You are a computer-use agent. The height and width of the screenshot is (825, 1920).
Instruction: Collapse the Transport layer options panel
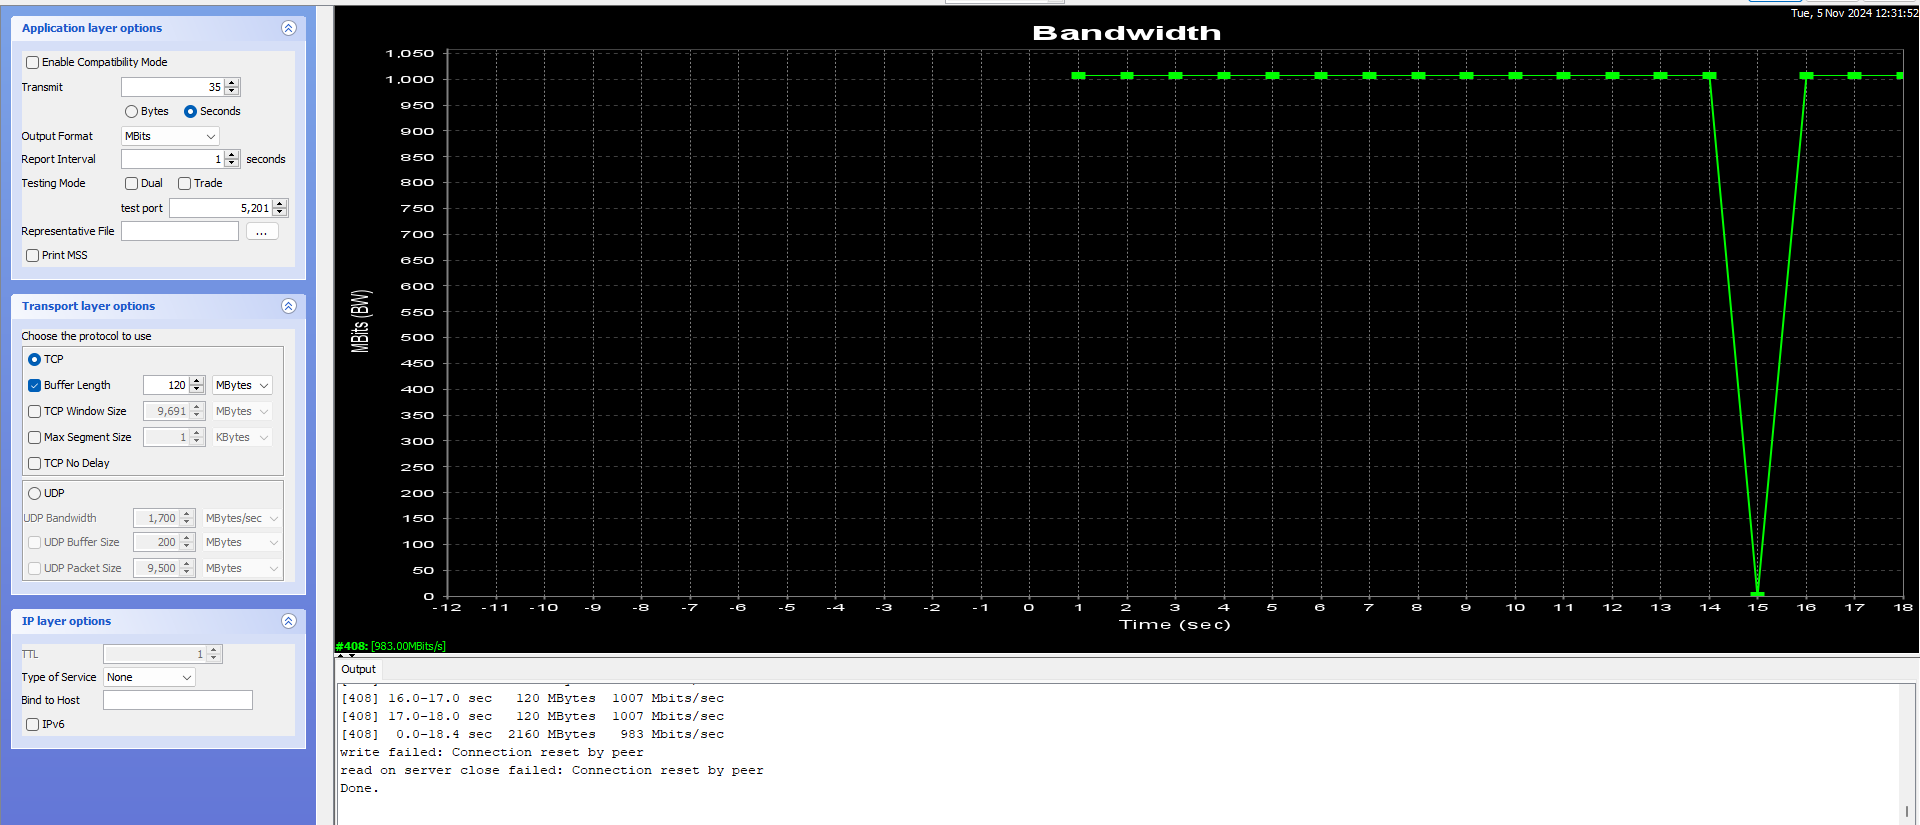click(x=288, y=306)
